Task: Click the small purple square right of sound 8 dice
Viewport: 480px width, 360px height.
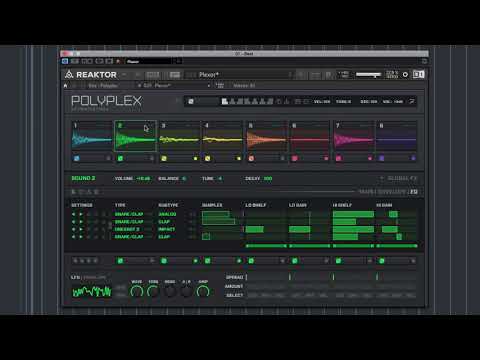Action: (x=413, y=159)
